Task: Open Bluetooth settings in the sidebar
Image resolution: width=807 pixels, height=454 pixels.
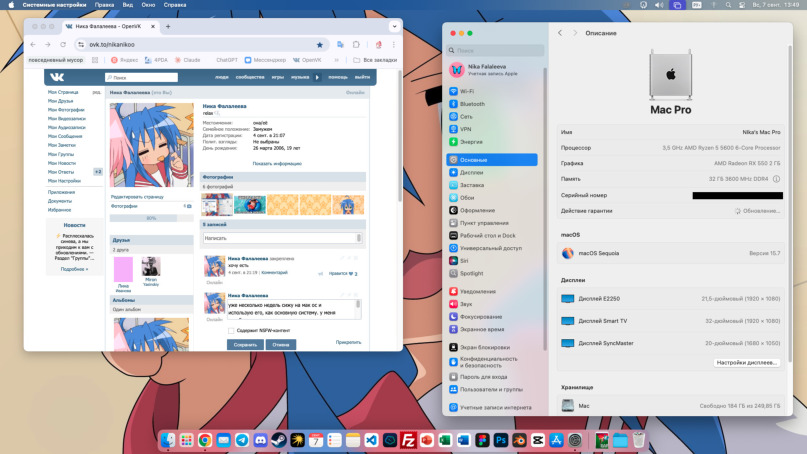Action: click(x=471, y=104)
